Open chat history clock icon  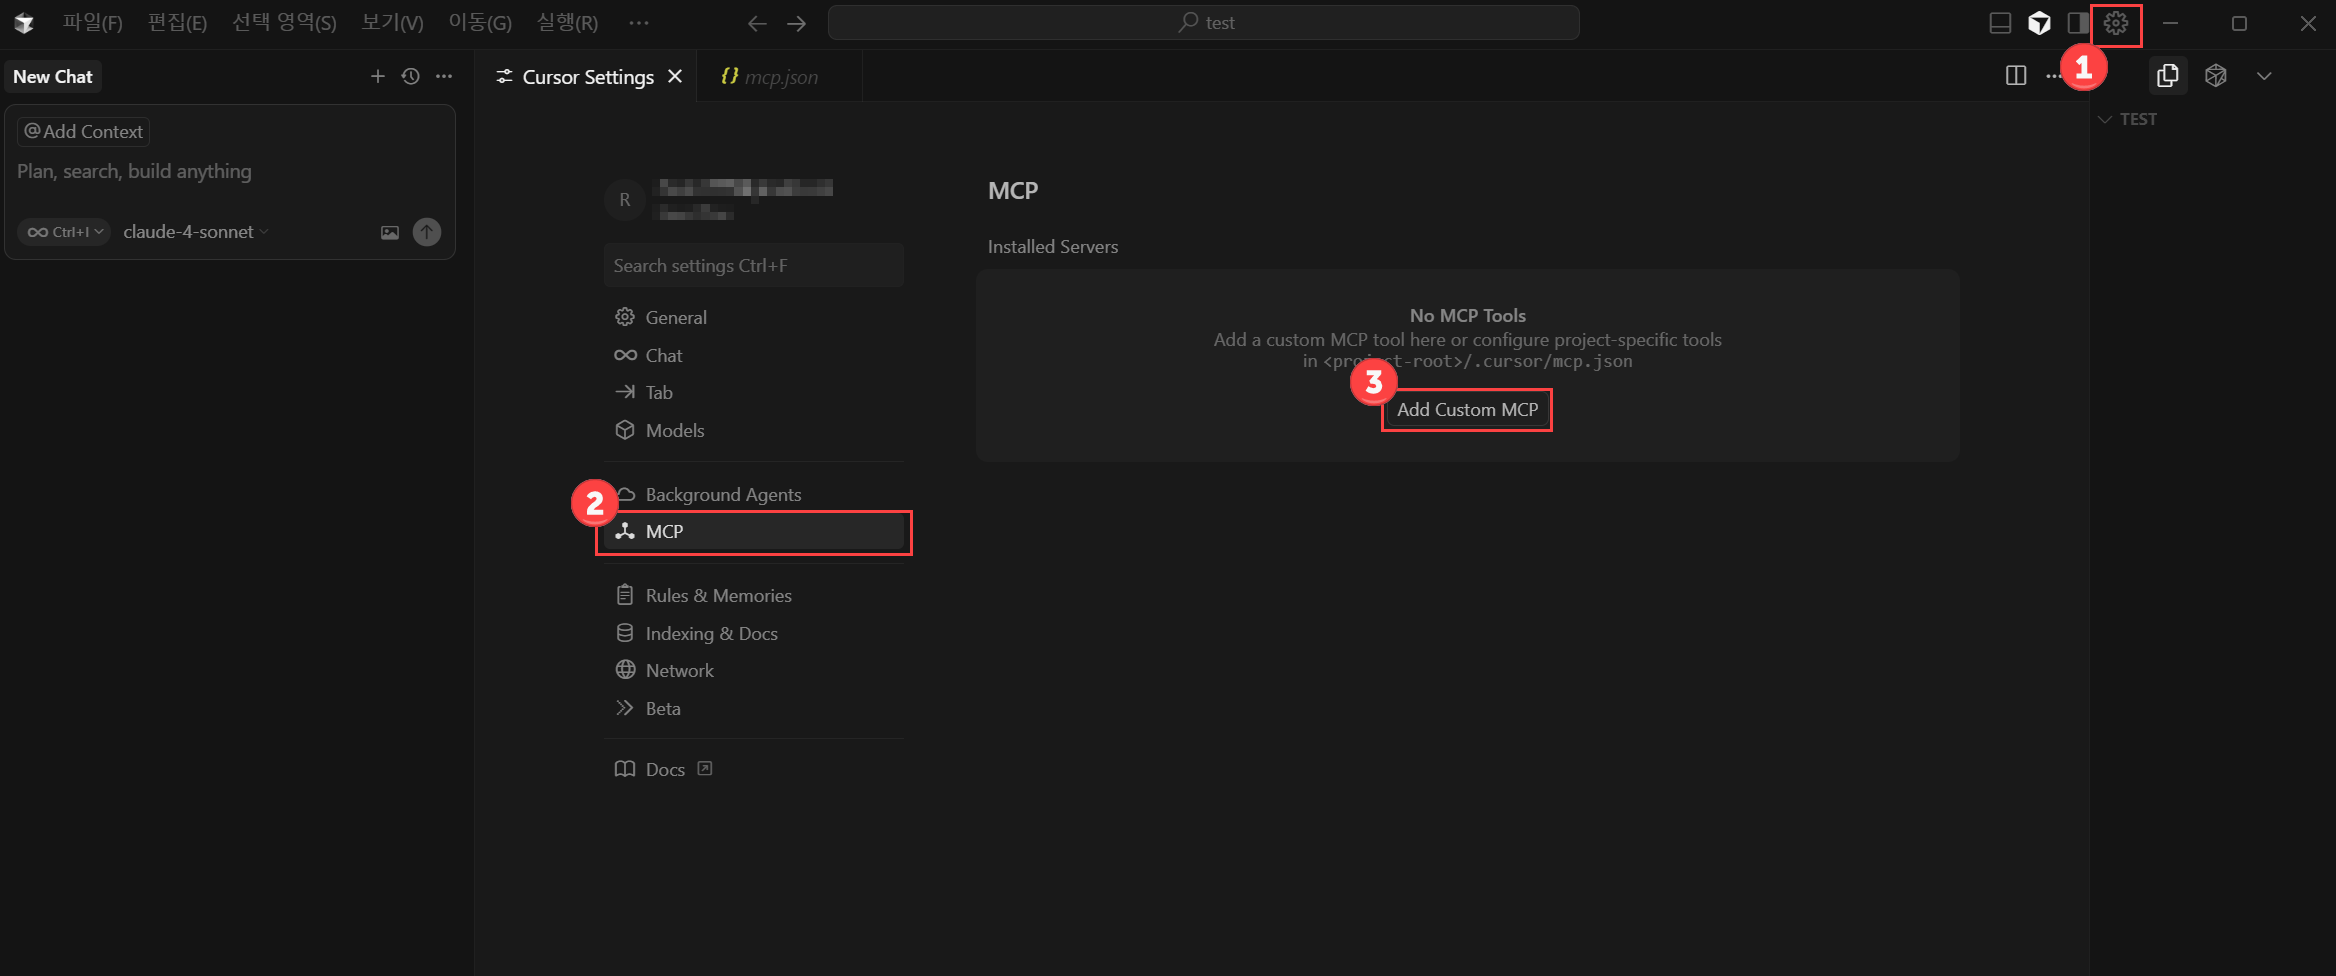[x=410, y=76]
